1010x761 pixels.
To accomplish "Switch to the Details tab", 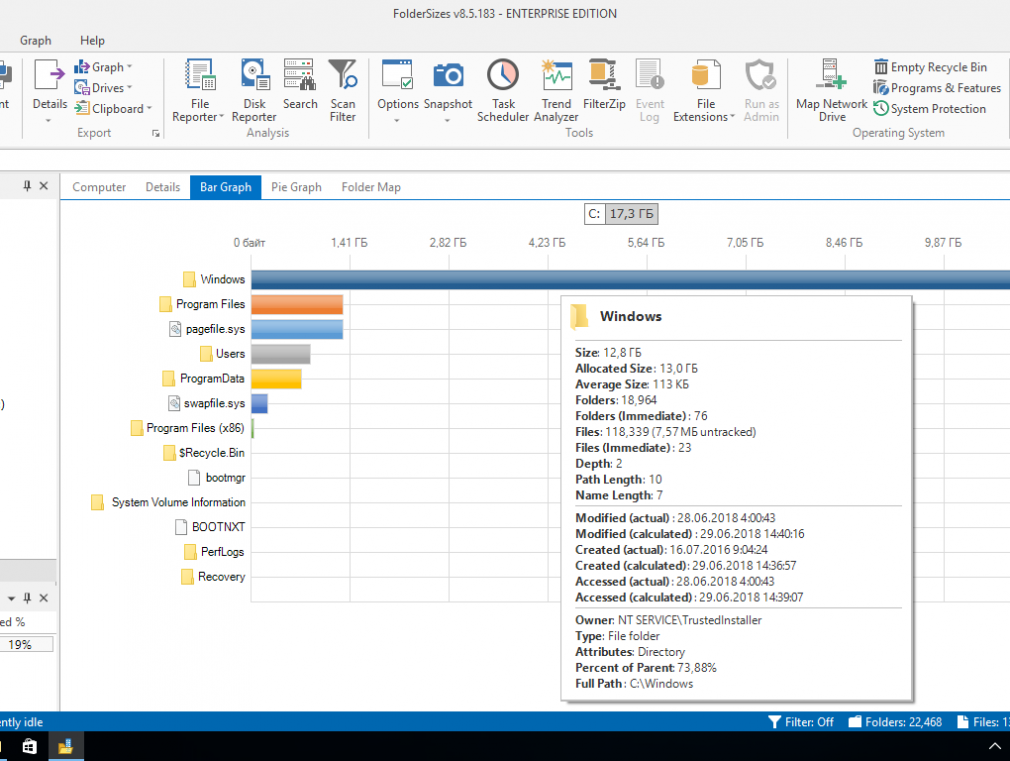I will (x=163, y=187).
